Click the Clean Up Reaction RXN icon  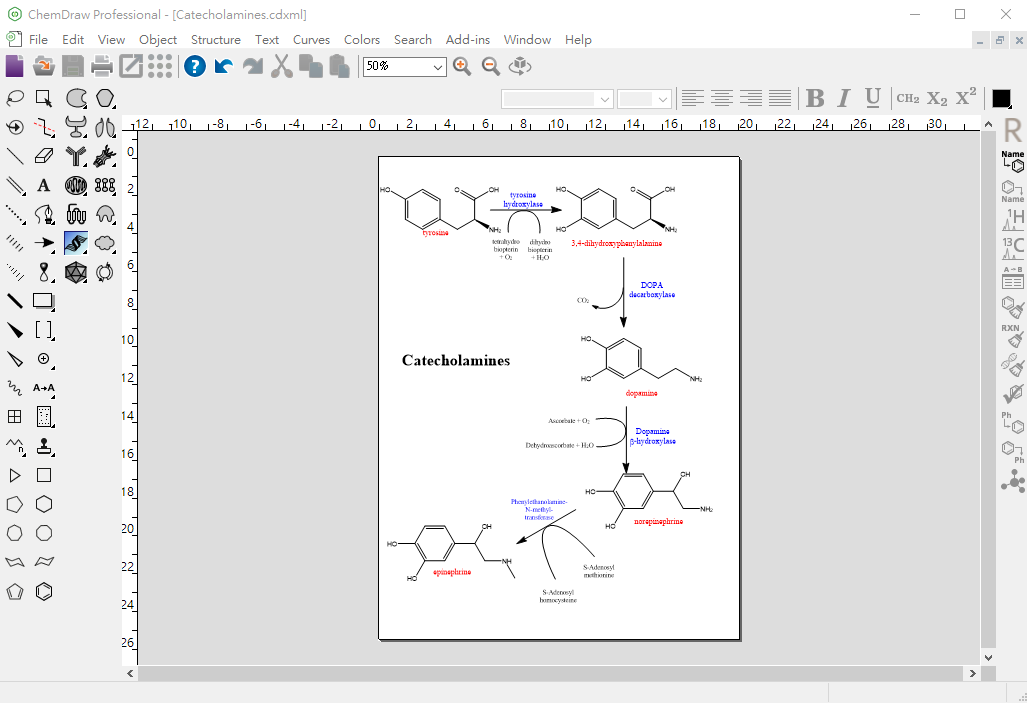tap(1013, 335)
